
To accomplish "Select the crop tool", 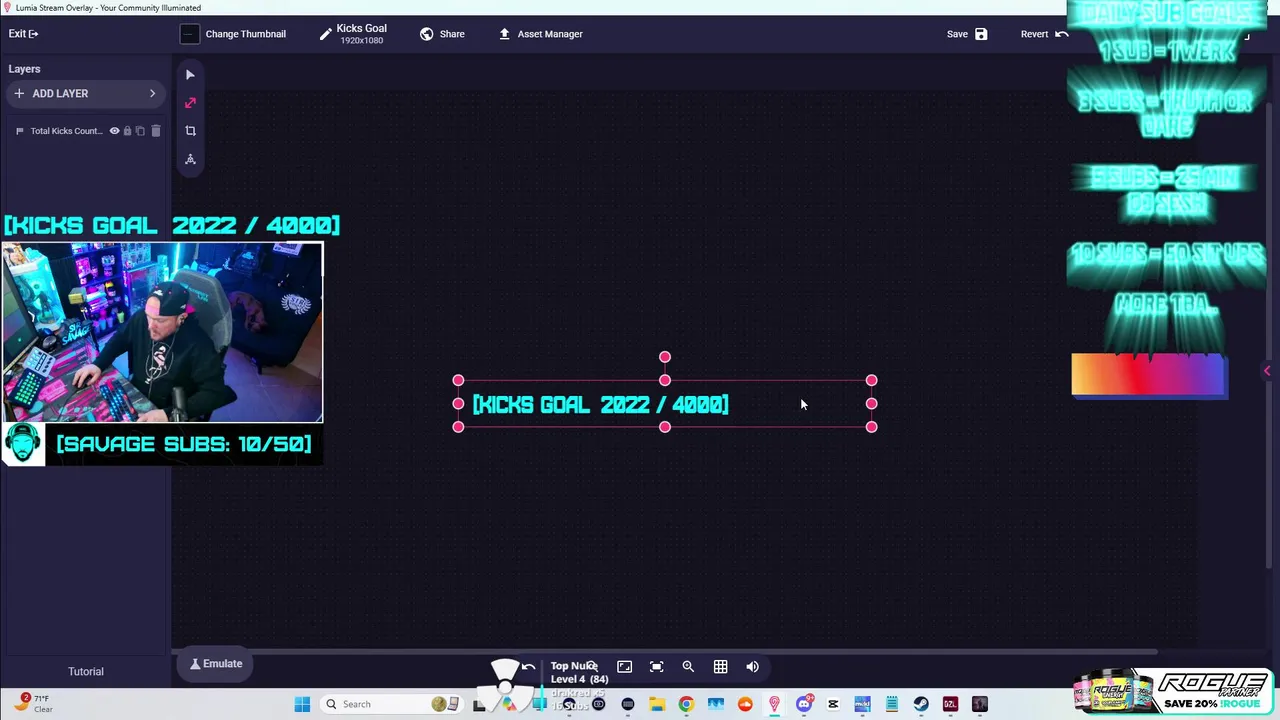I will [190, 131].
